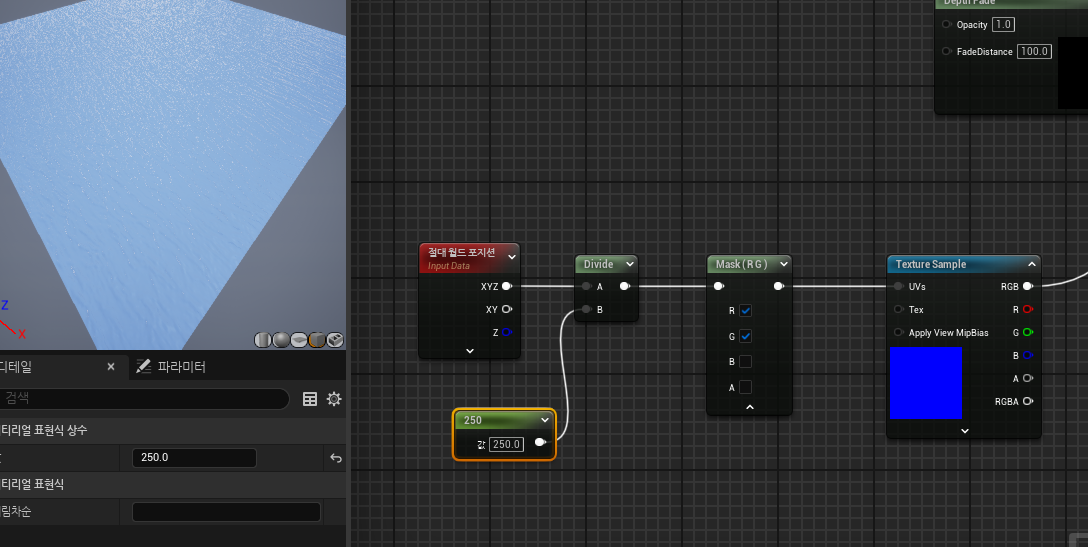Click the Mask (RG) output pin
Screen dimensions: 1088x547
click(779, 286)
